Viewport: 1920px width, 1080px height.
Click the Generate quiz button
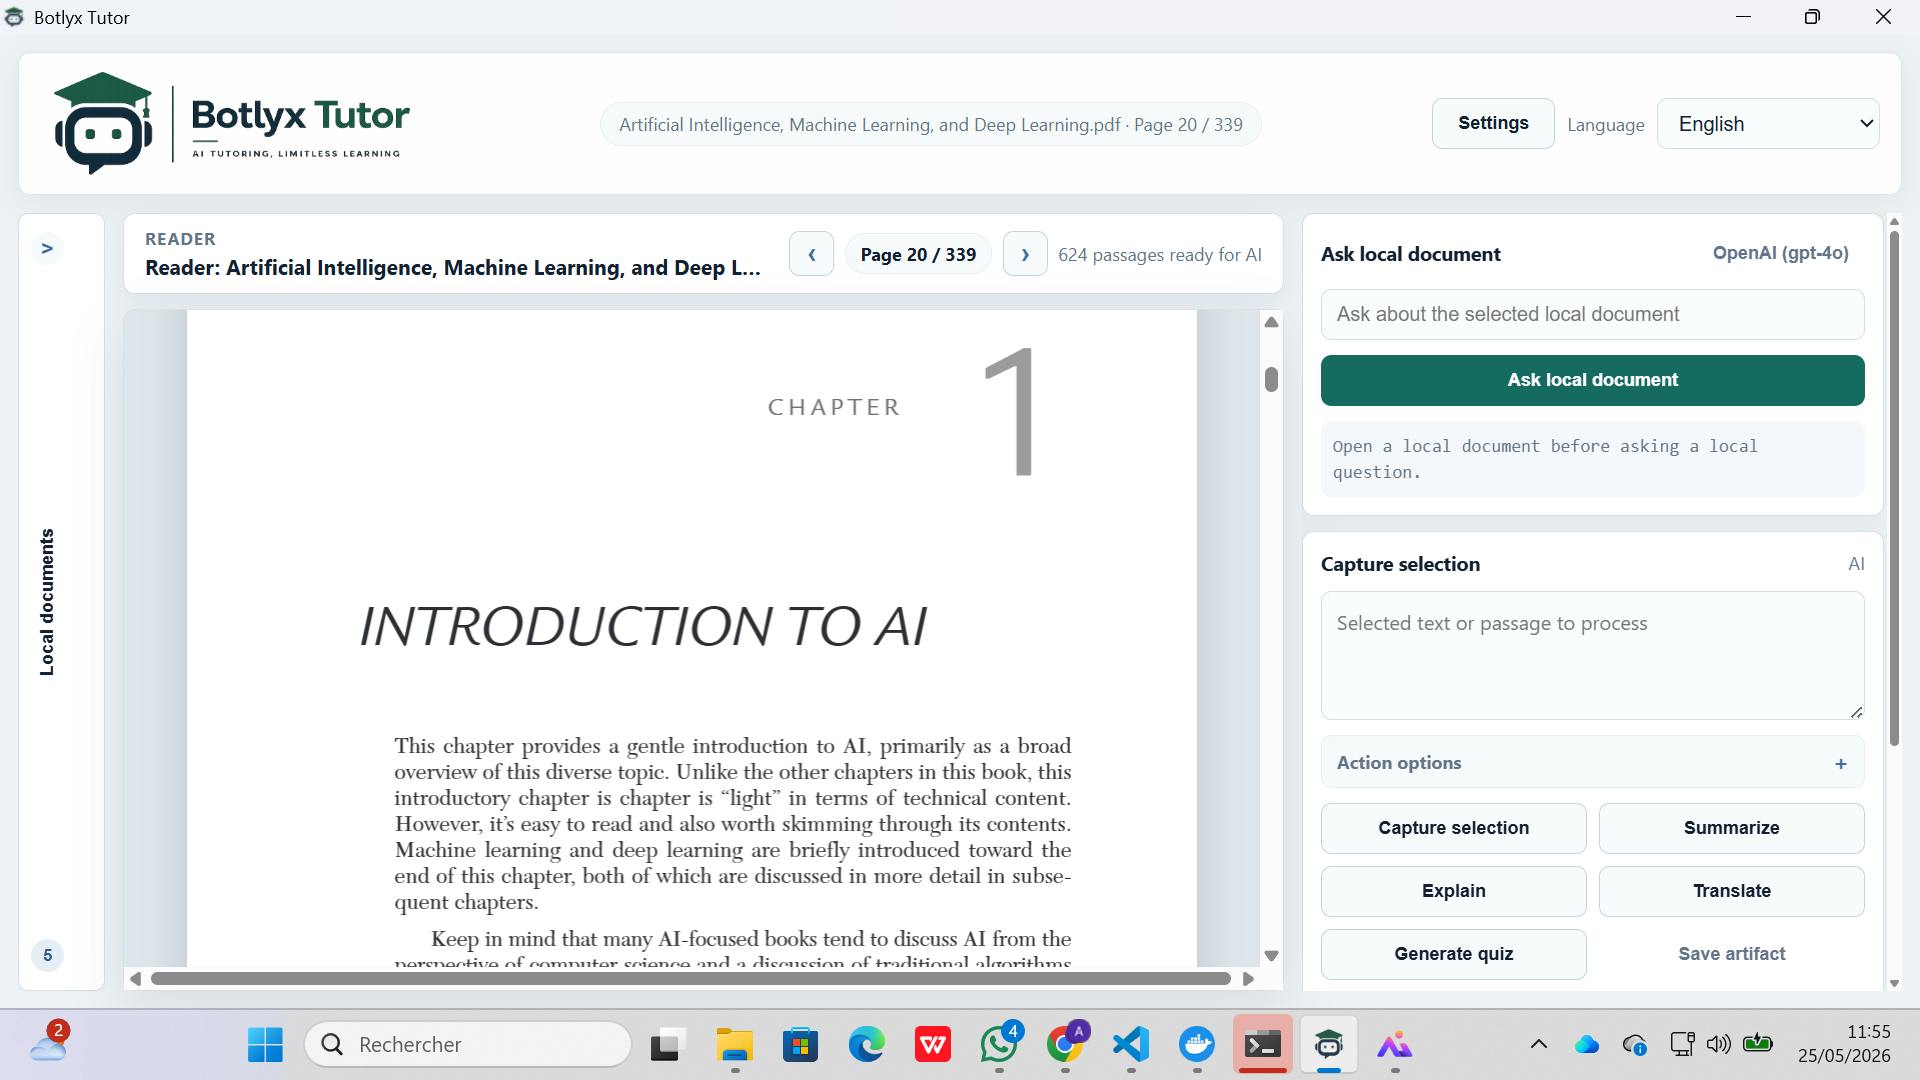point(1453,954)
